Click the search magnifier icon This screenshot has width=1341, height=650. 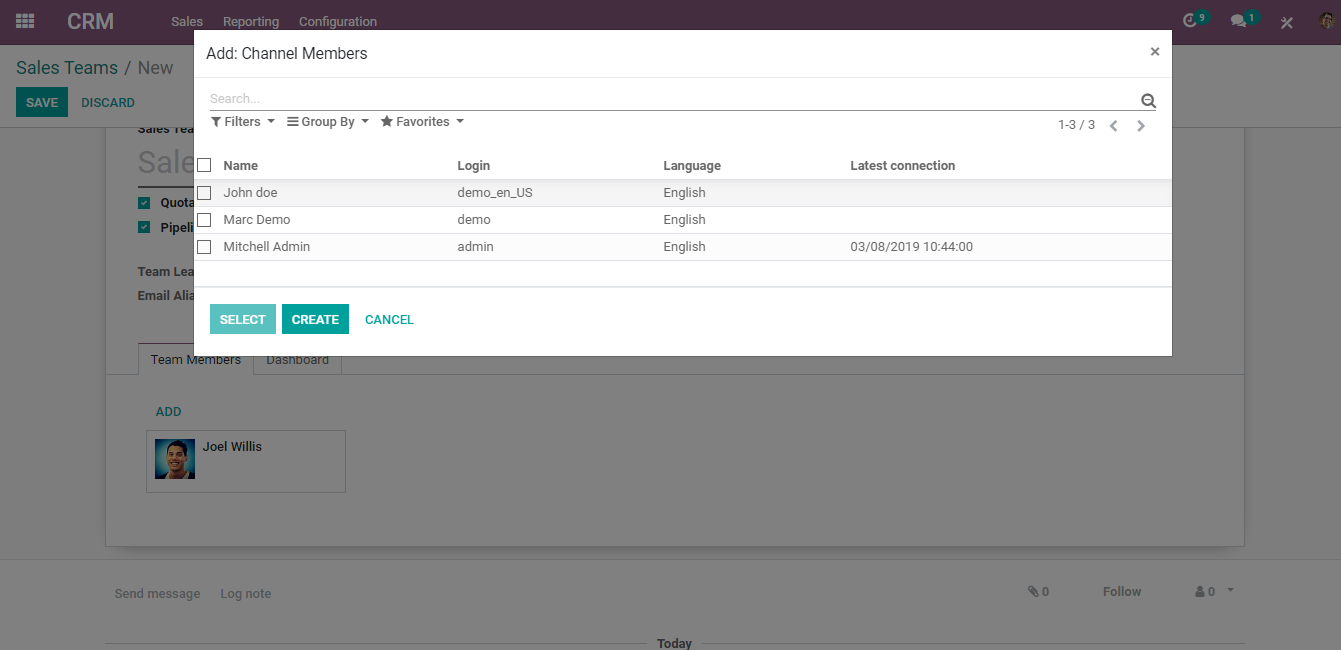tap(1148, 100)
